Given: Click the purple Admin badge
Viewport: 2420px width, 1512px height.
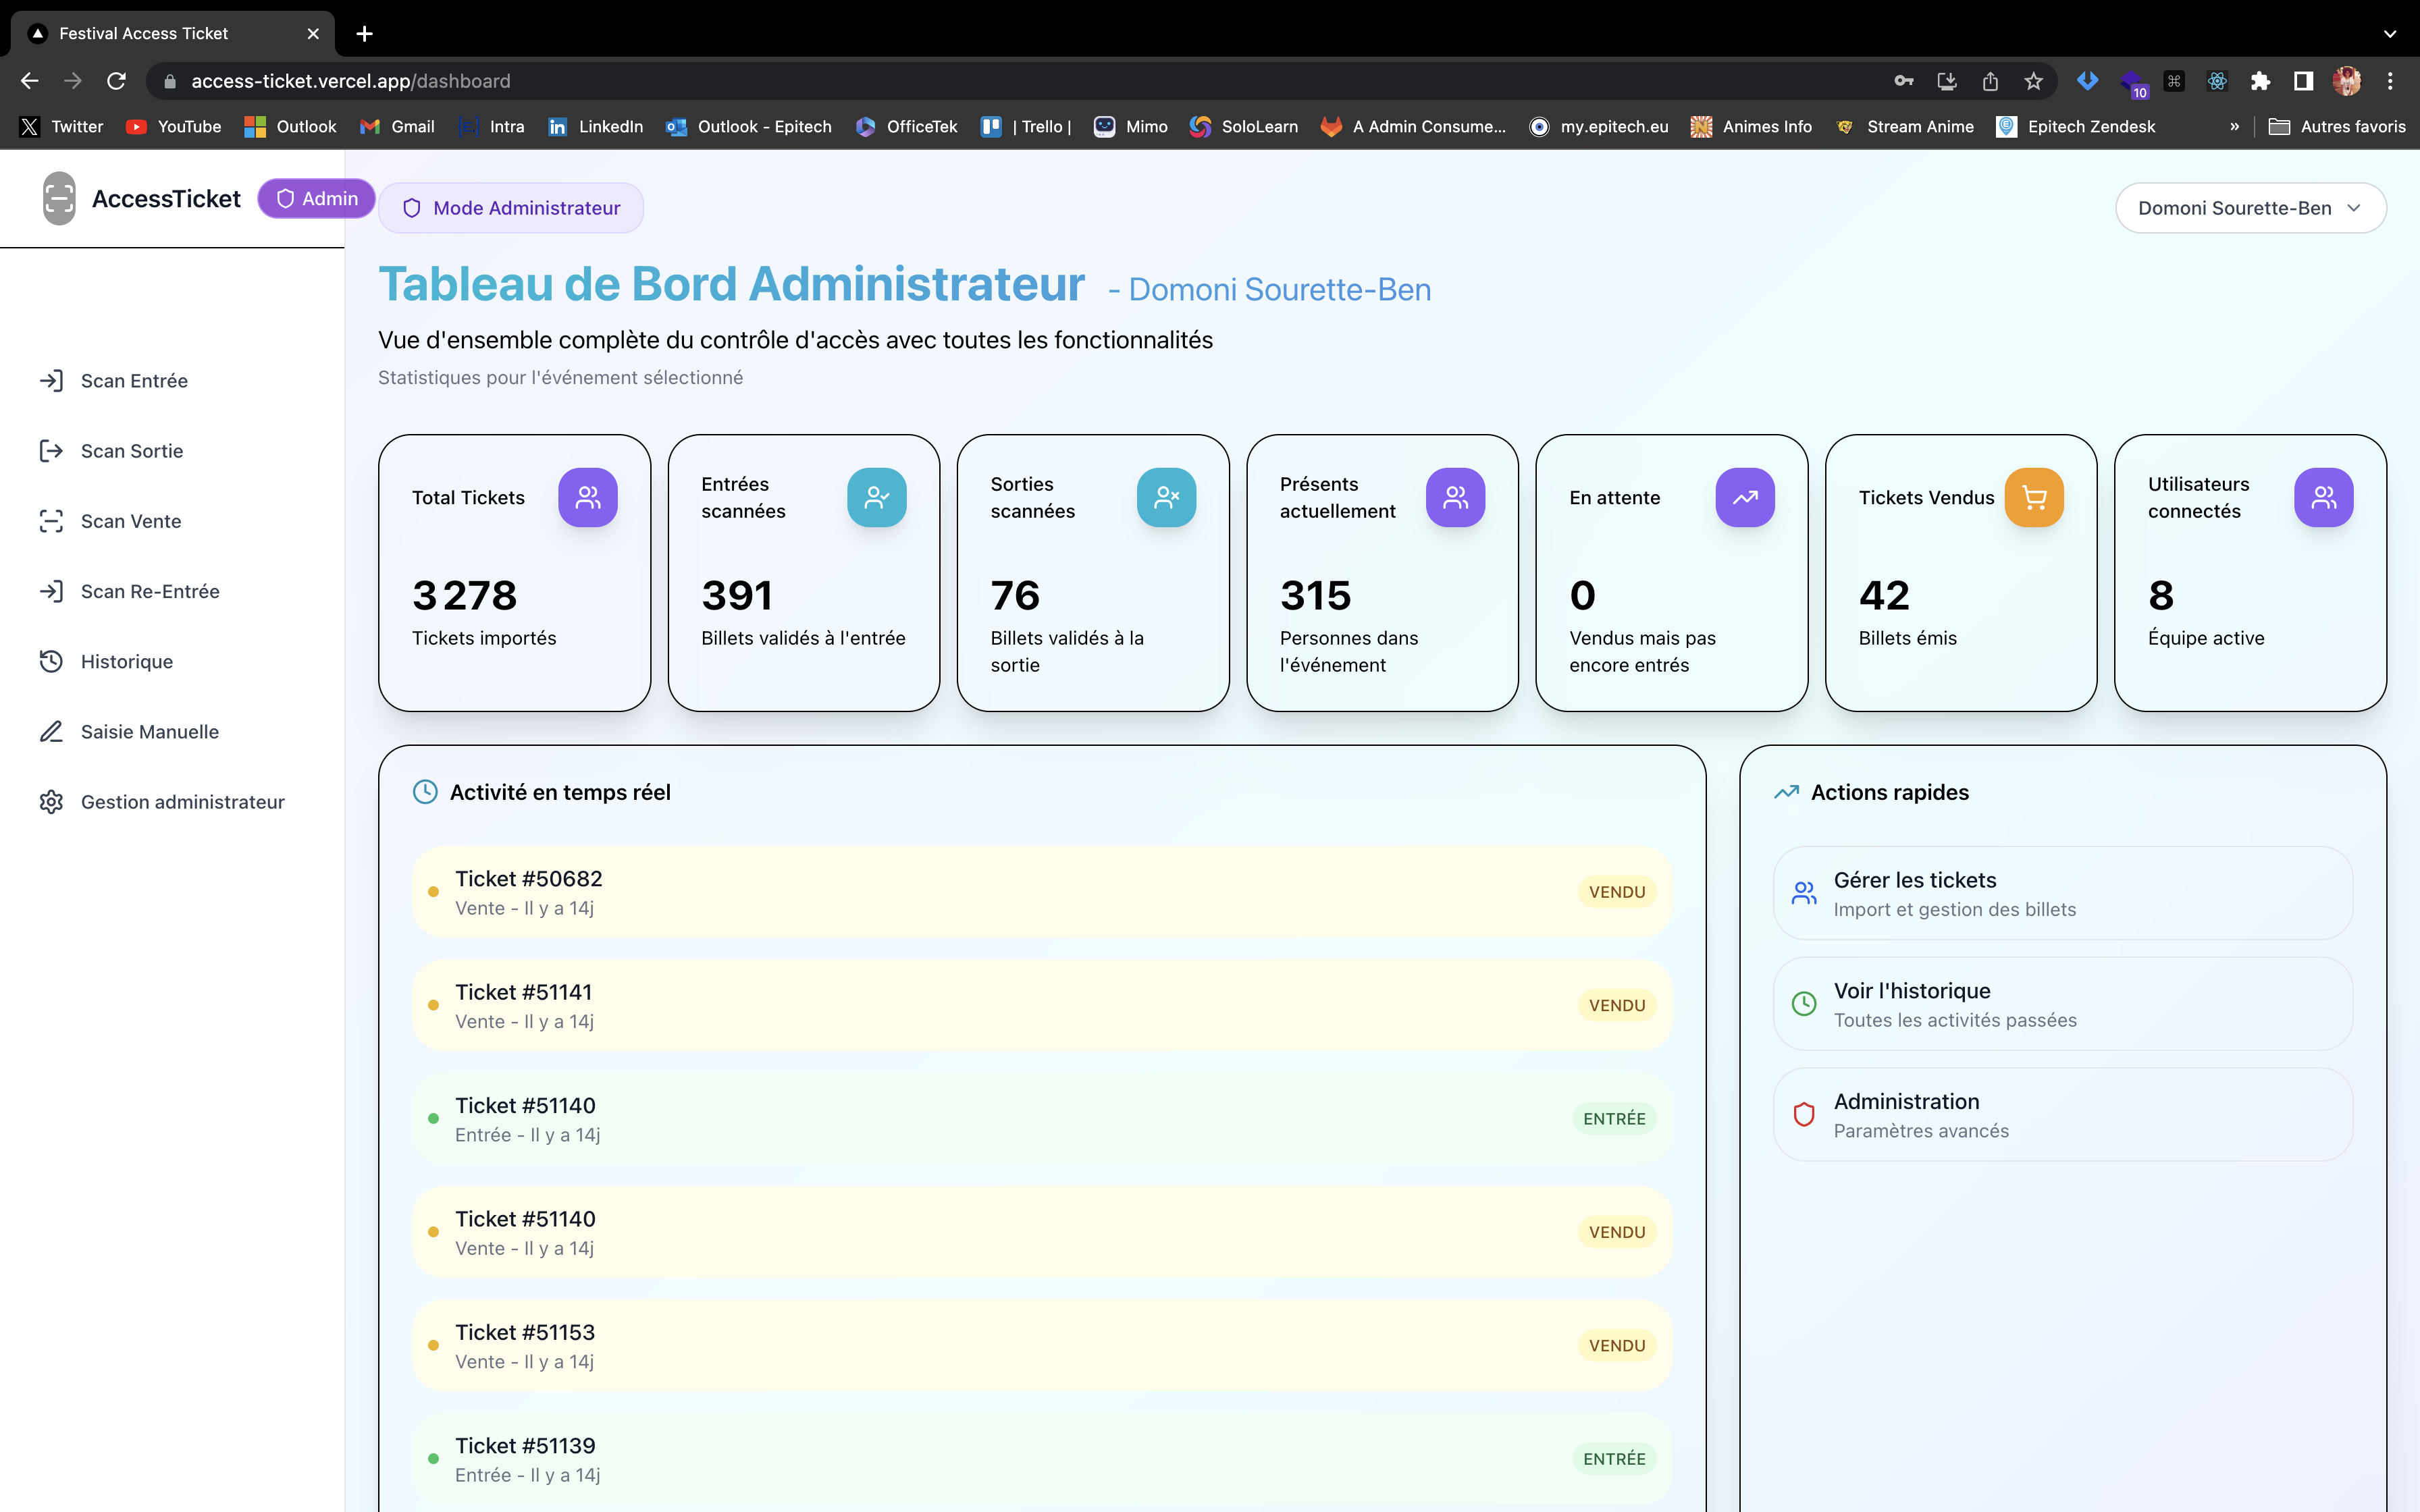Looking at the screenshot, I should coord(316,198).
